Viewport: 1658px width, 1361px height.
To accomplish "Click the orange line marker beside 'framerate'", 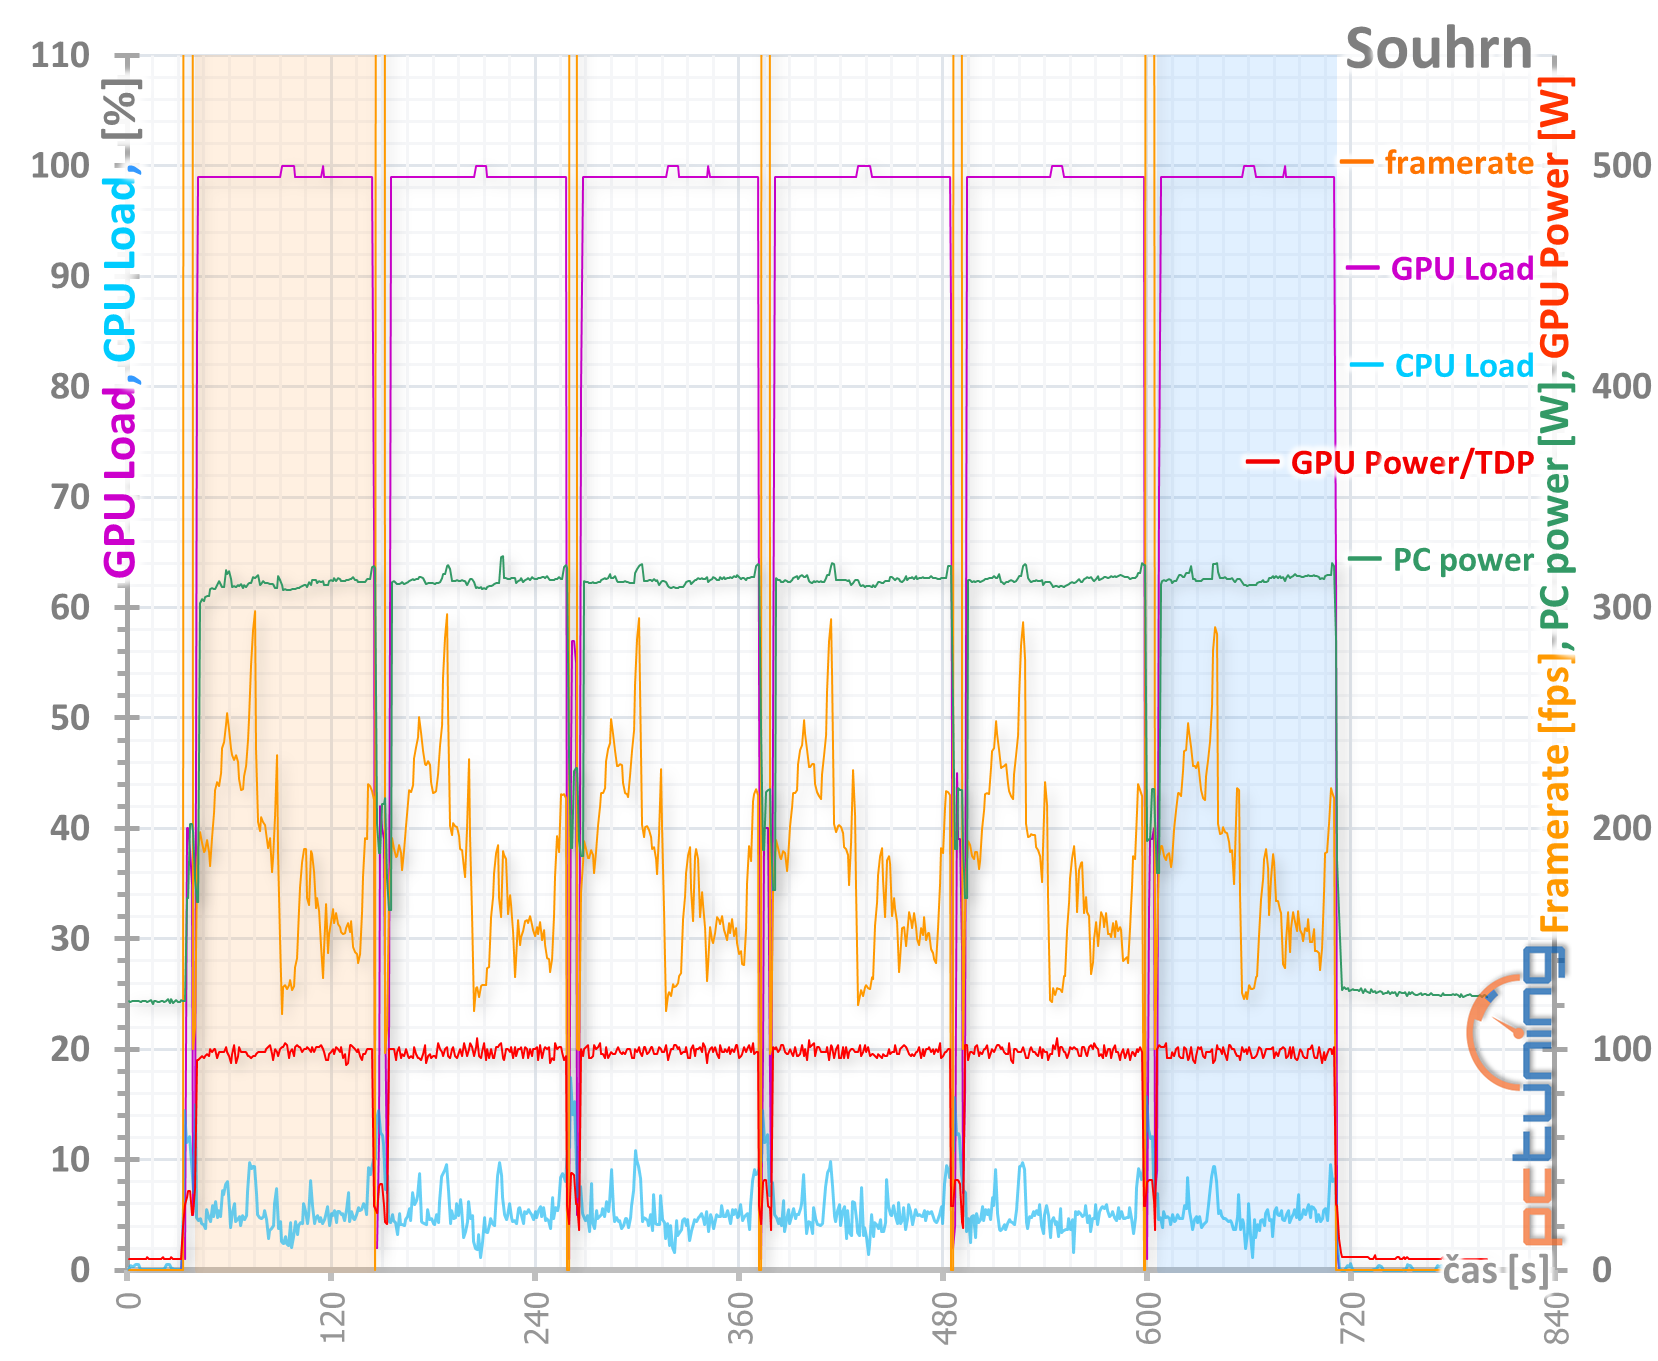I will pos(1357,162).
